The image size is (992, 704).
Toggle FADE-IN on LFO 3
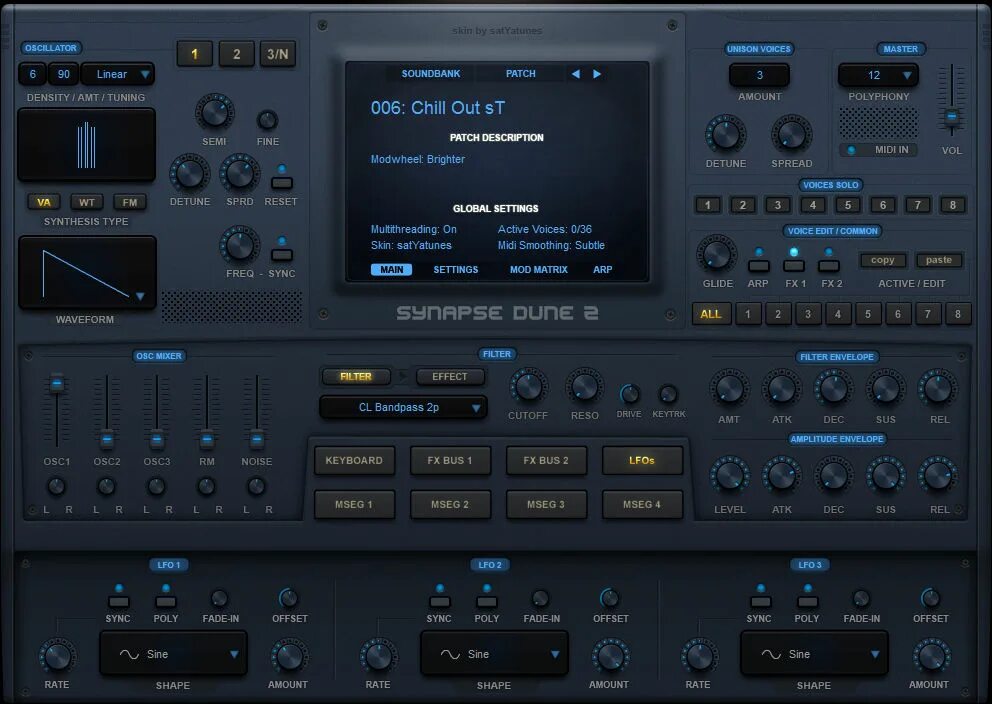861,601
